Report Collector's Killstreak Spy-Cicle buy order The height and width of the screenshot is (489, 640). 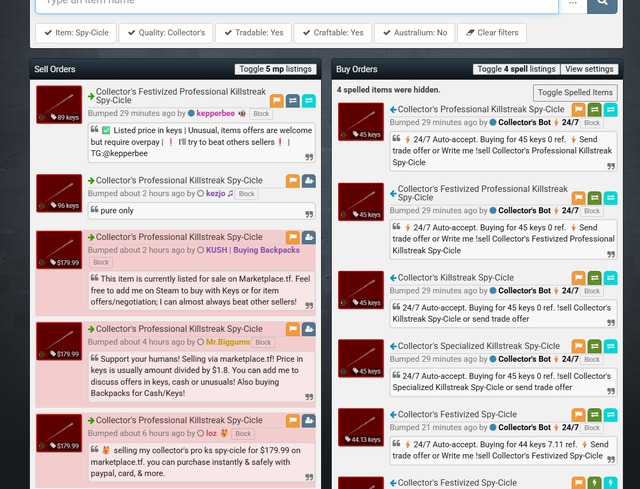(578, 278)
